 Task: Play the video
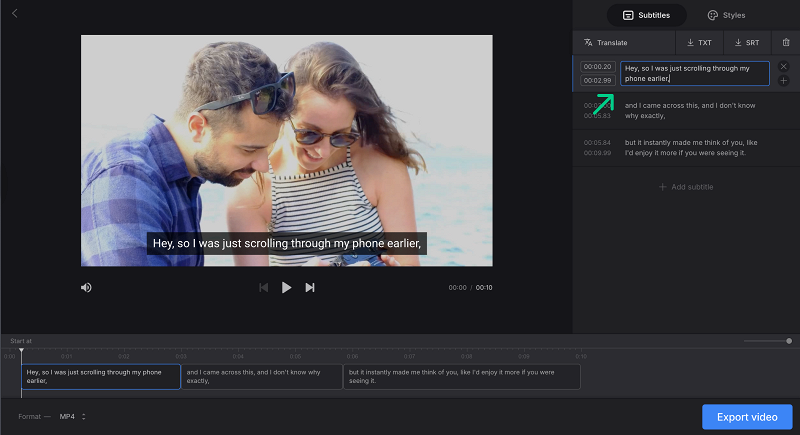click(x=286, y=288)
